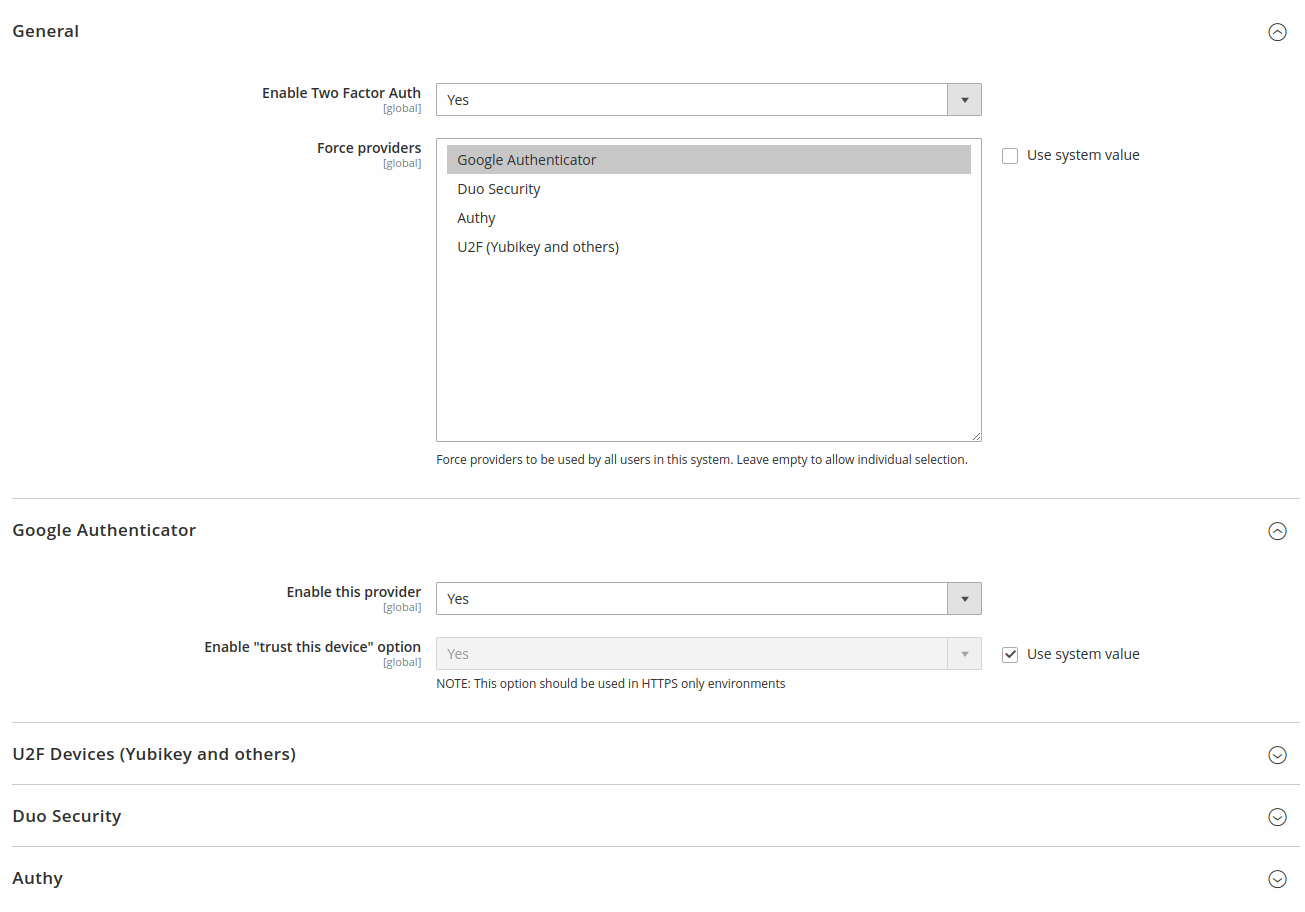
Task: Click the disabled trust this device dropdown arrow
Action: (x=964, y=653)
